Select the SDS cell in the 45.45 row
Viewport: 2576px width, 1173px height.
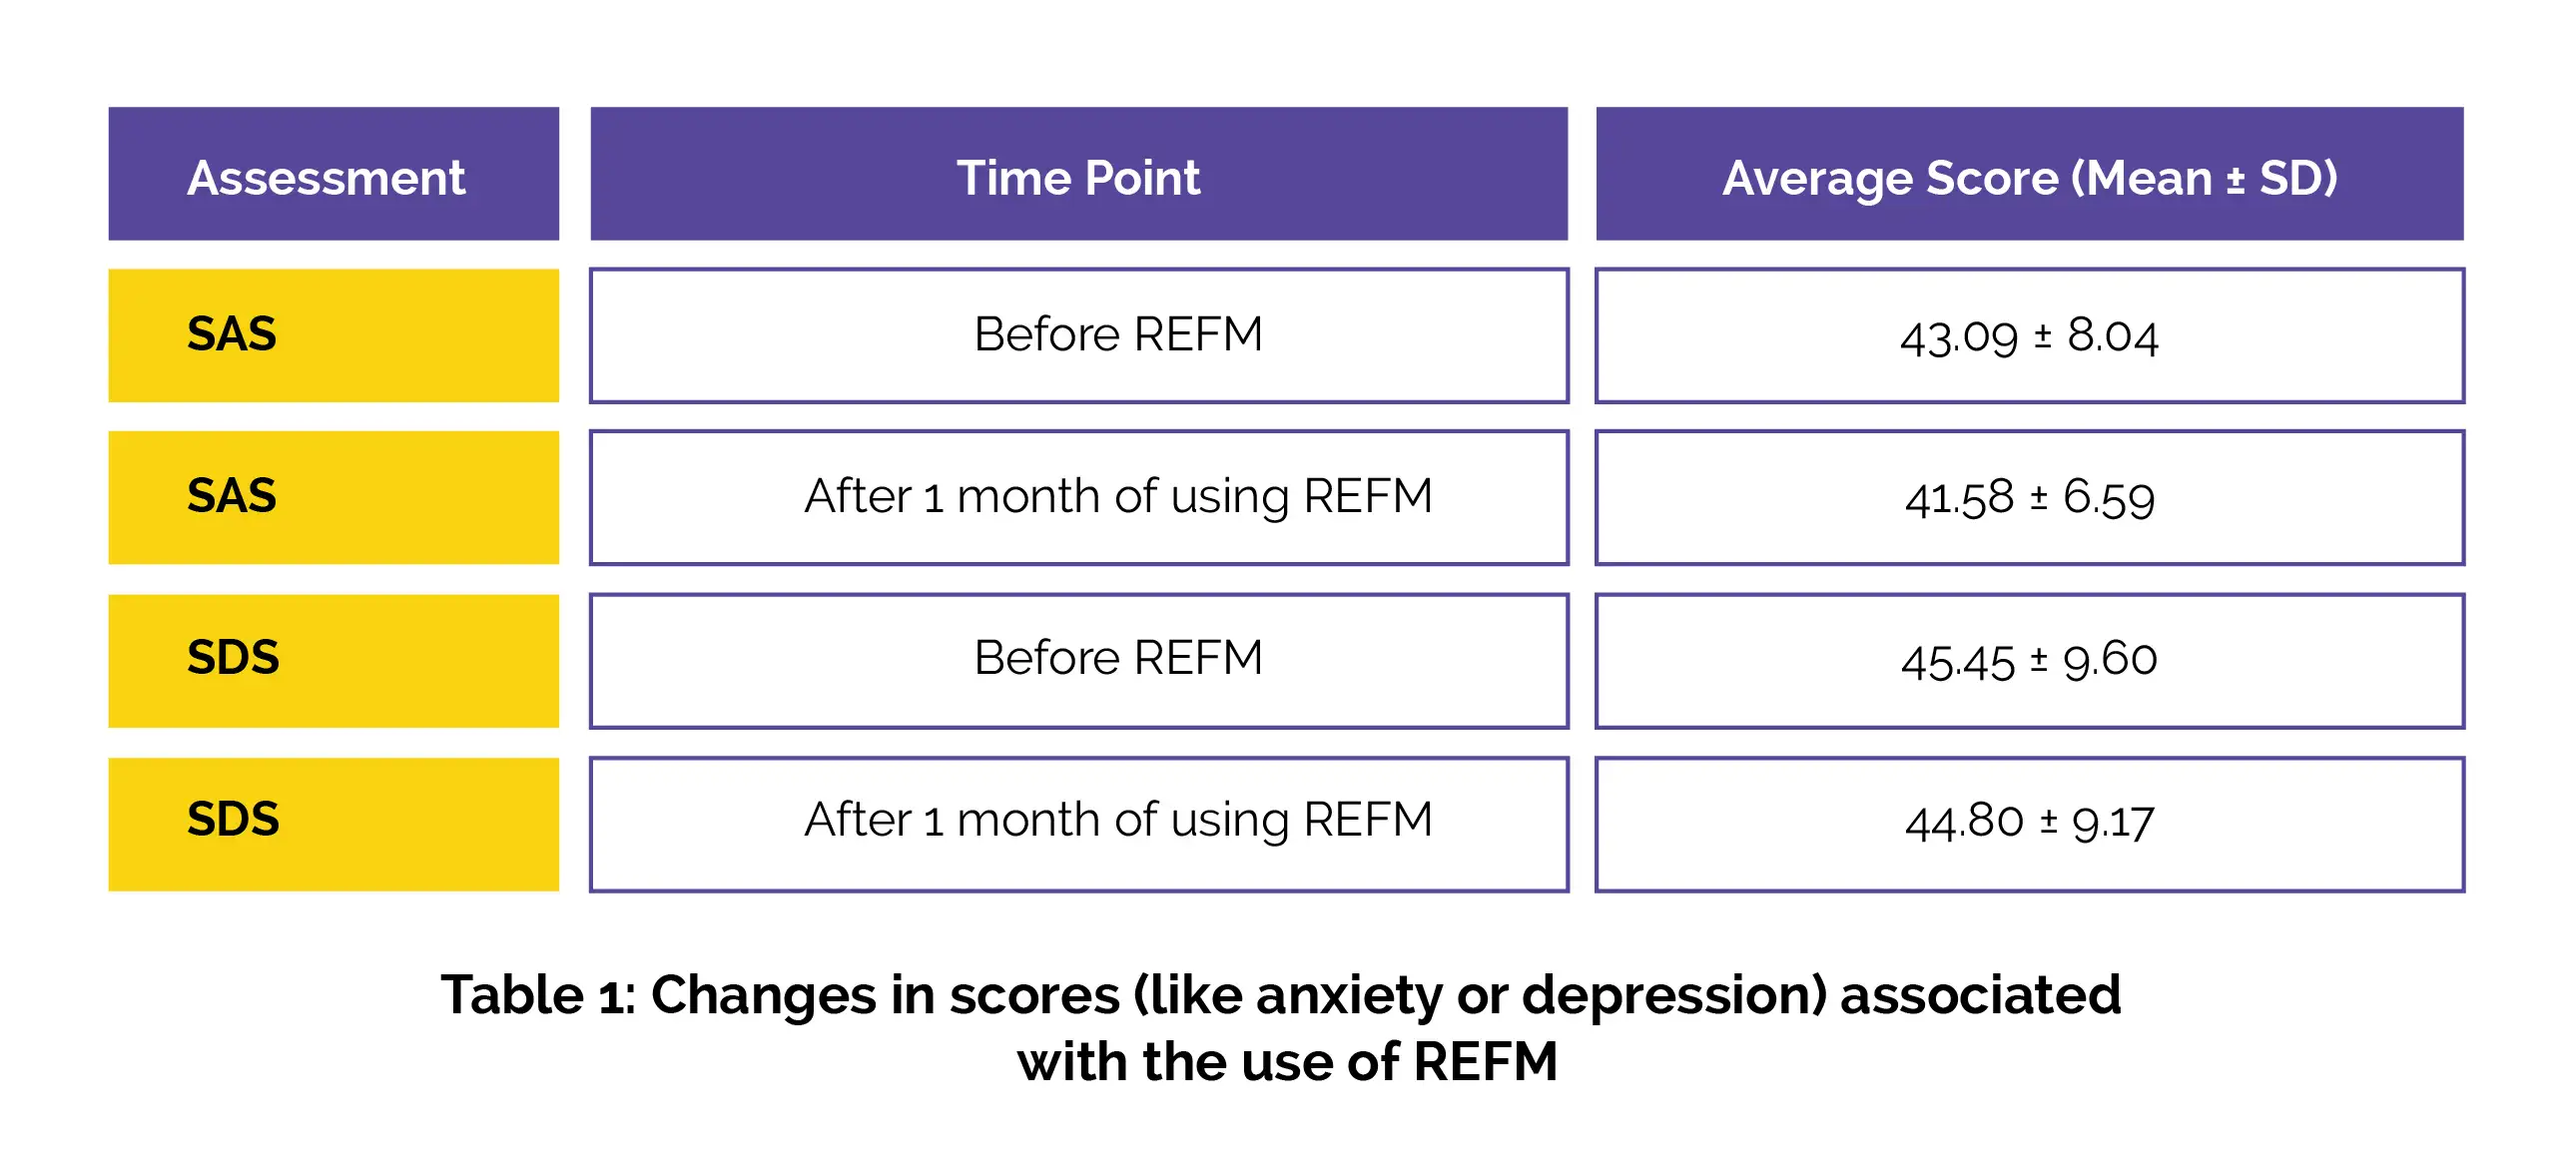333,660
